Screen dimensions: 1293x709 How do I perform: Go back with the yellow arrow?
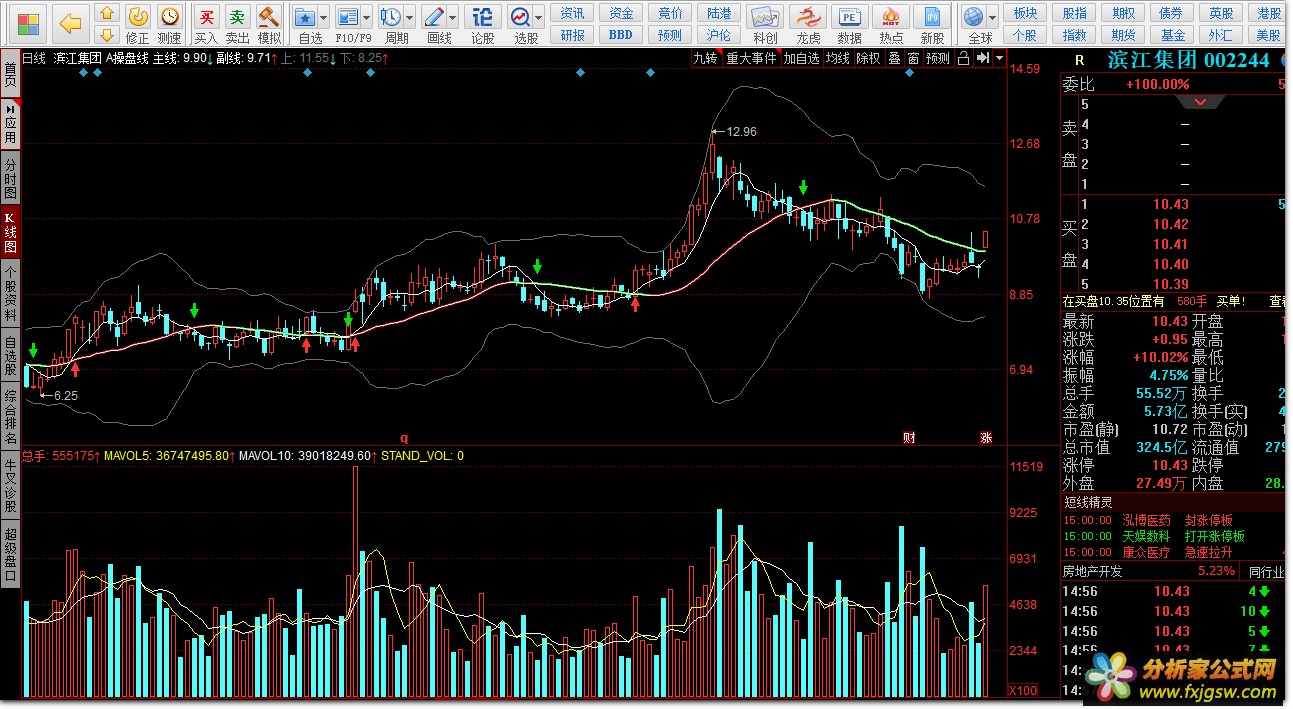pyautogui.click(x=69, y=23)
